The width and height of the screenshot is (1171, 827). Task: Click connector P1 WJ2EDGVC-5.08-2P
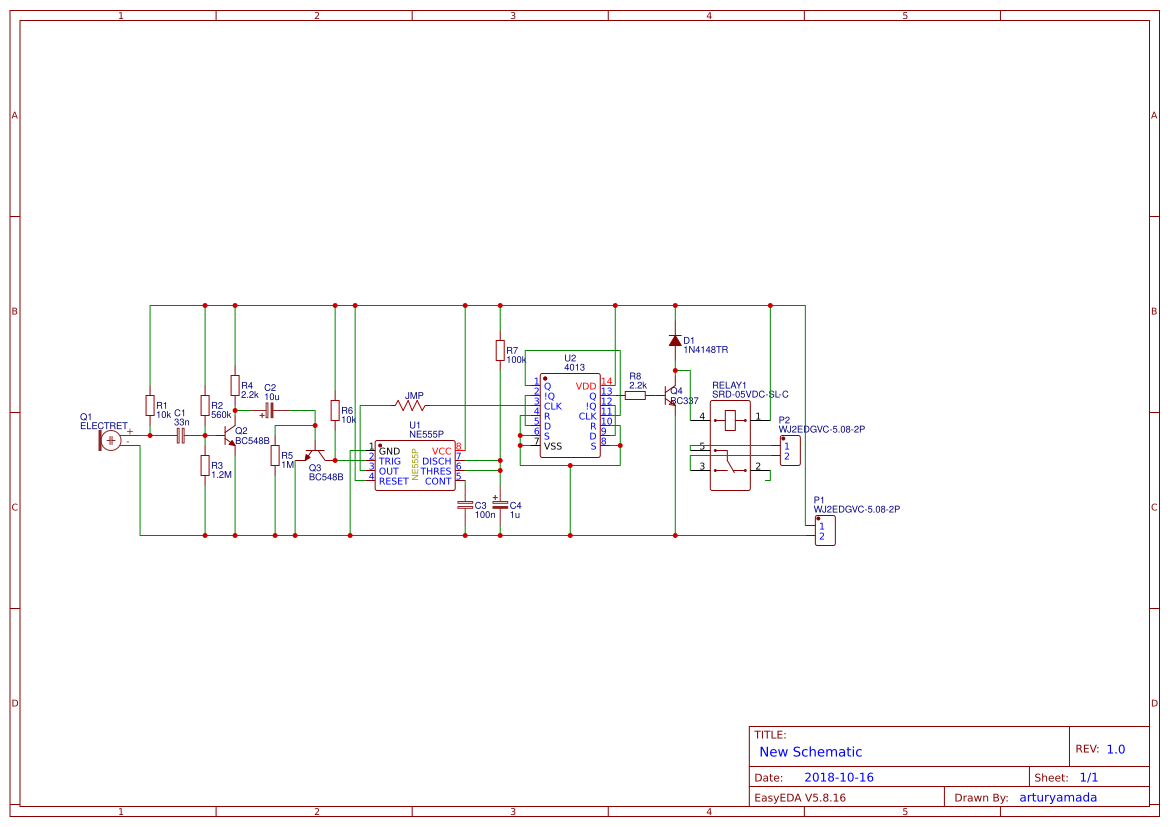[824, 531]
